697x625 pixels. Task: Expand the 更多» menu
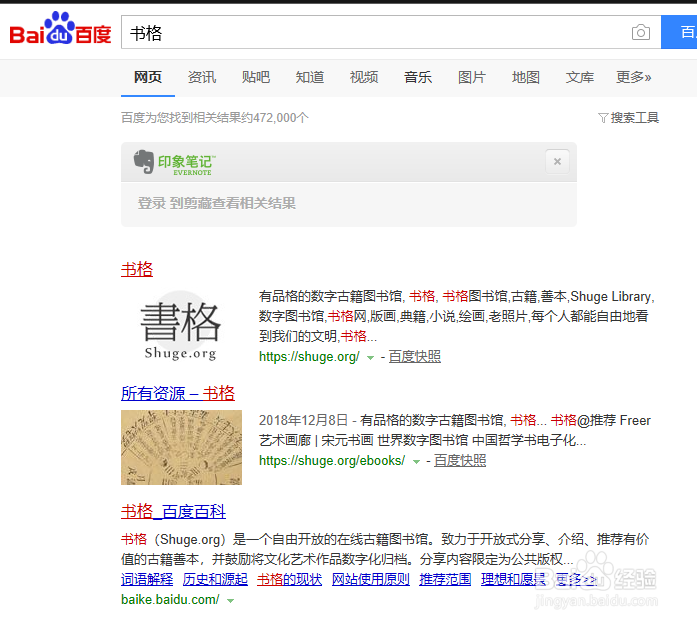[x=633, y=77]
